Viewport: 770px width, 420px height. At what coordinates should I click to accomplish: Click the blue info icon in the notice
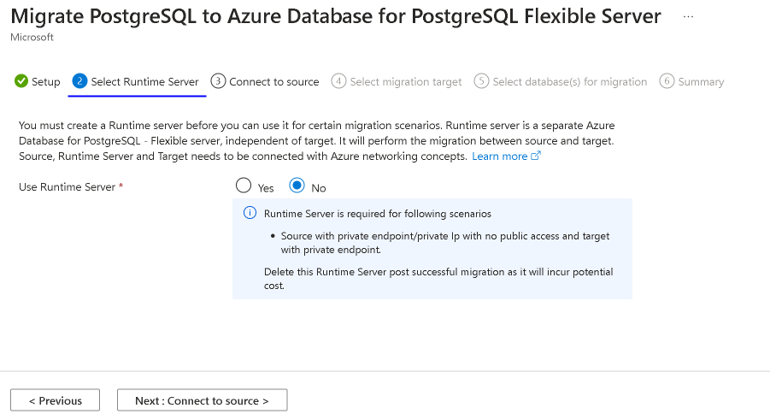250,214
